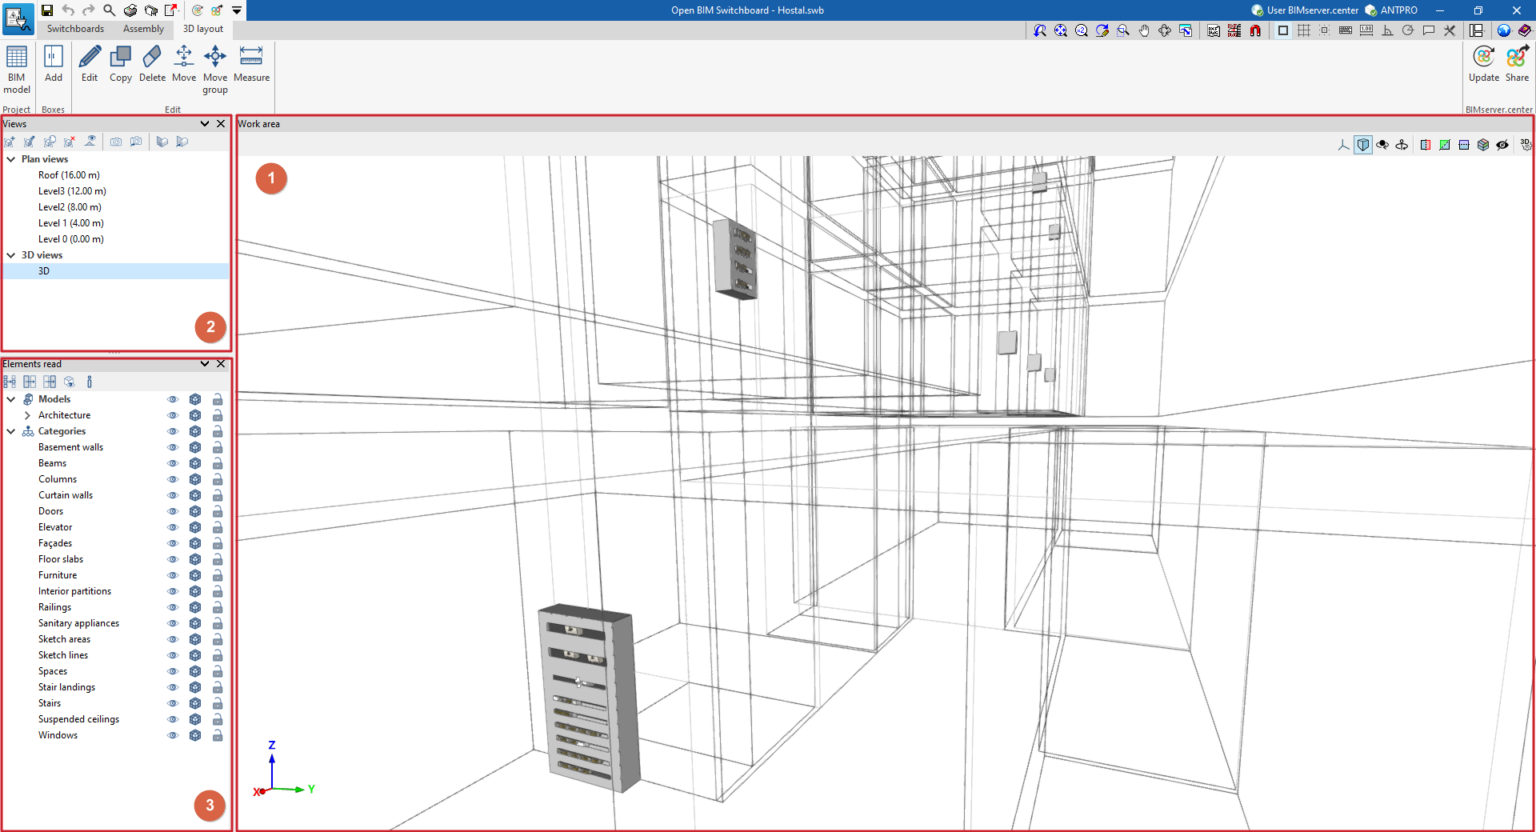Open the Switchboards tab

coord(75,28)
